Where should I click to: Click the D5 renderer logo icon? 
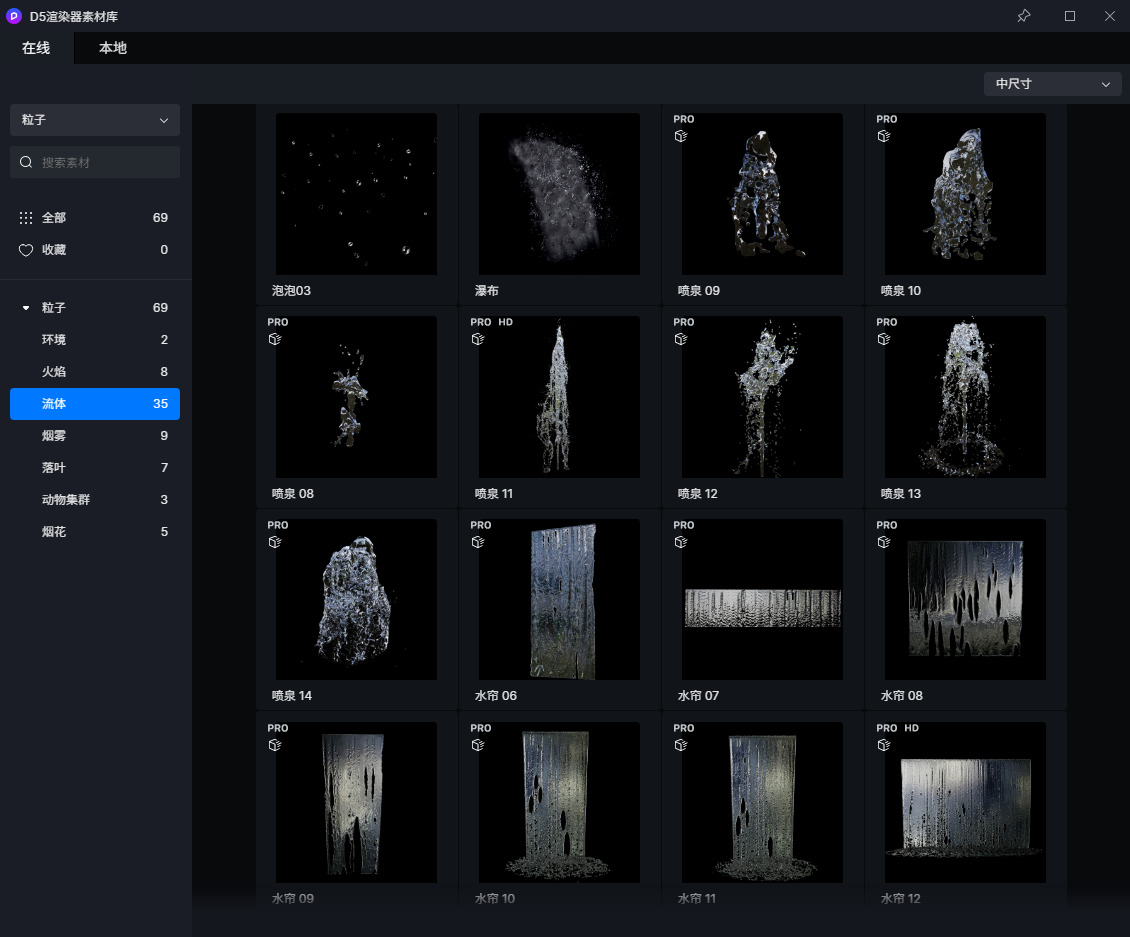[x=14, y=16]
